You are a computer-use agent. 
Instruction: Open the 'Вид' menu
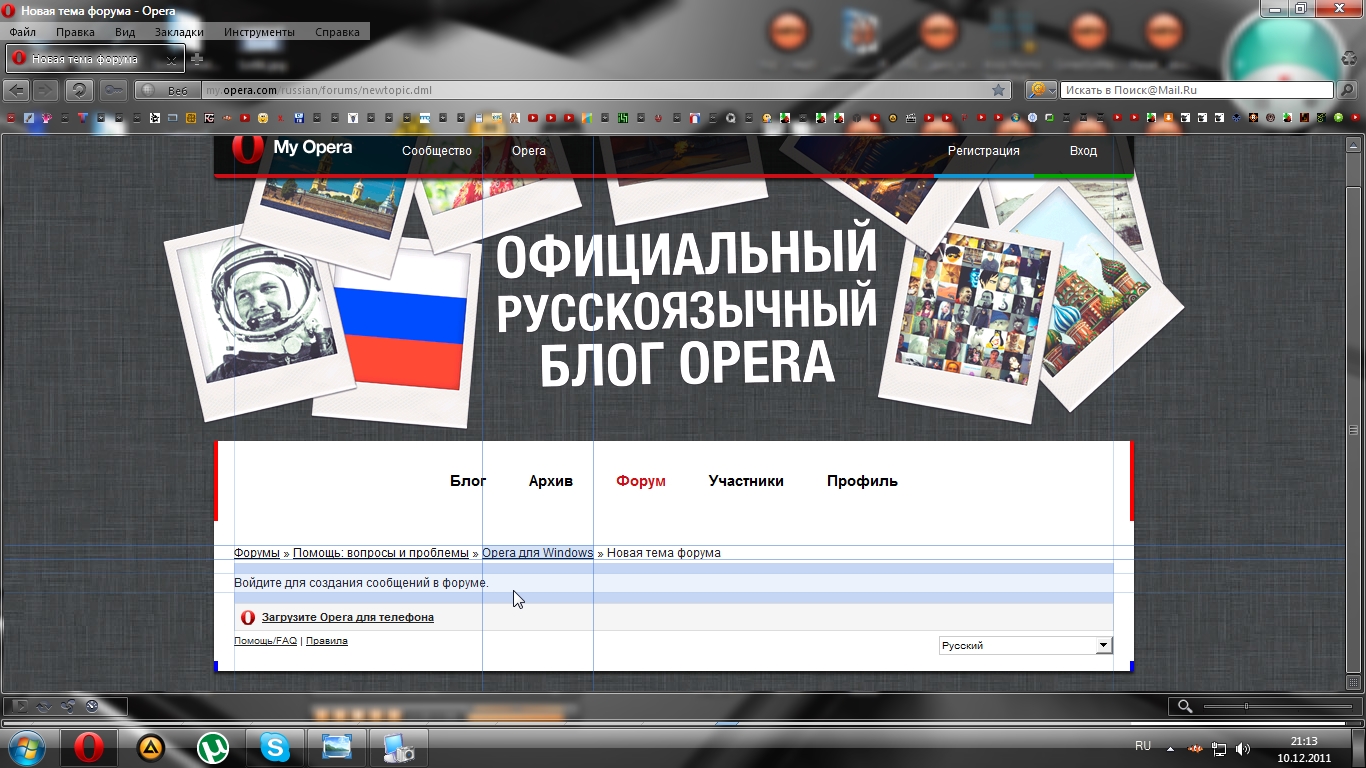(125, 32)
